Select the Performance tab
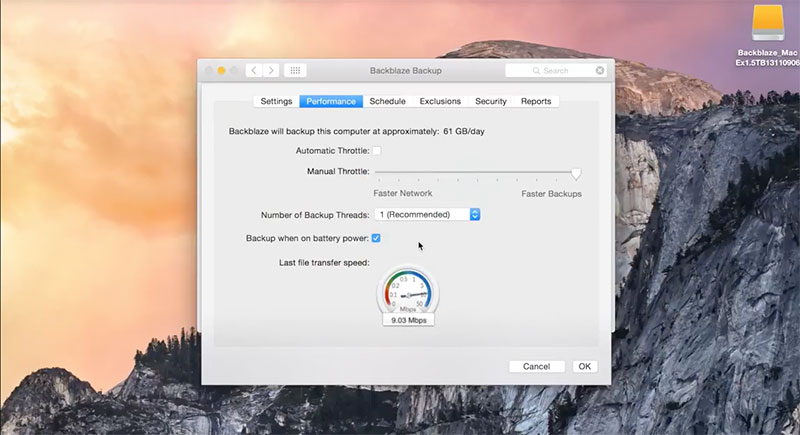 click(x=331, y=101)
